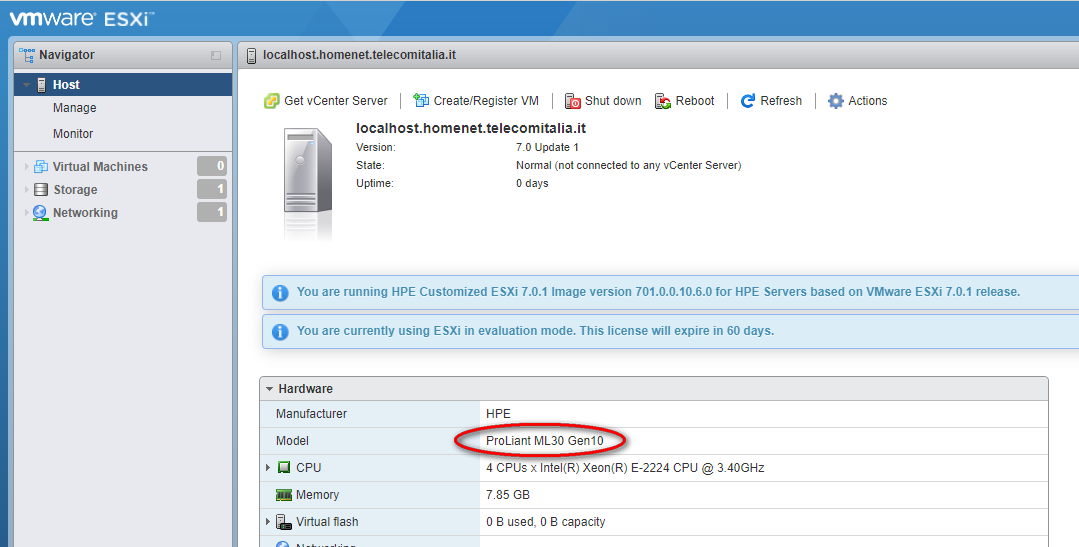The height and width of the screenshot is (547, 1079).
Task: Click the State value Normal
Action: point(628,165)
